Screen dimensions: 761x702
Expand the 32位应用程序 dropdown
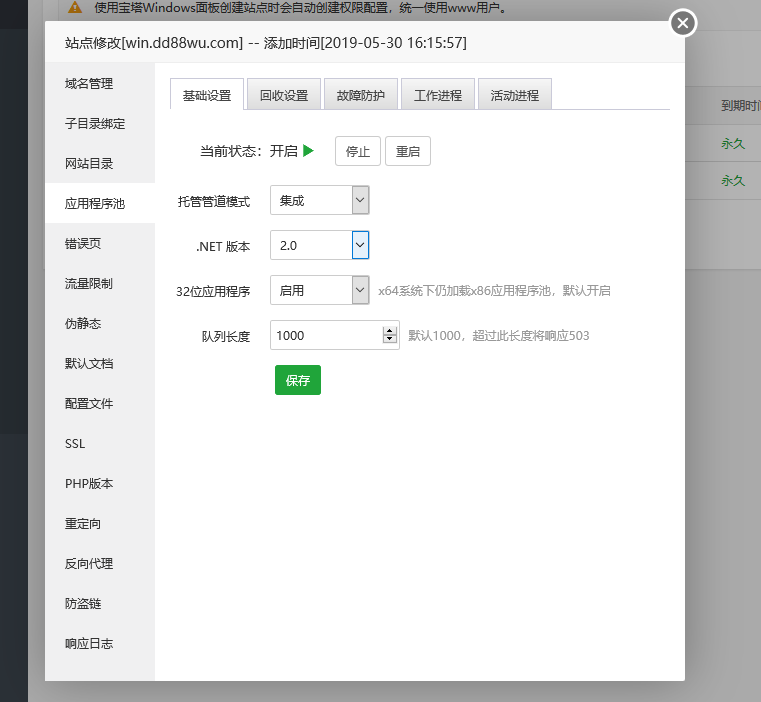(319, 290)
